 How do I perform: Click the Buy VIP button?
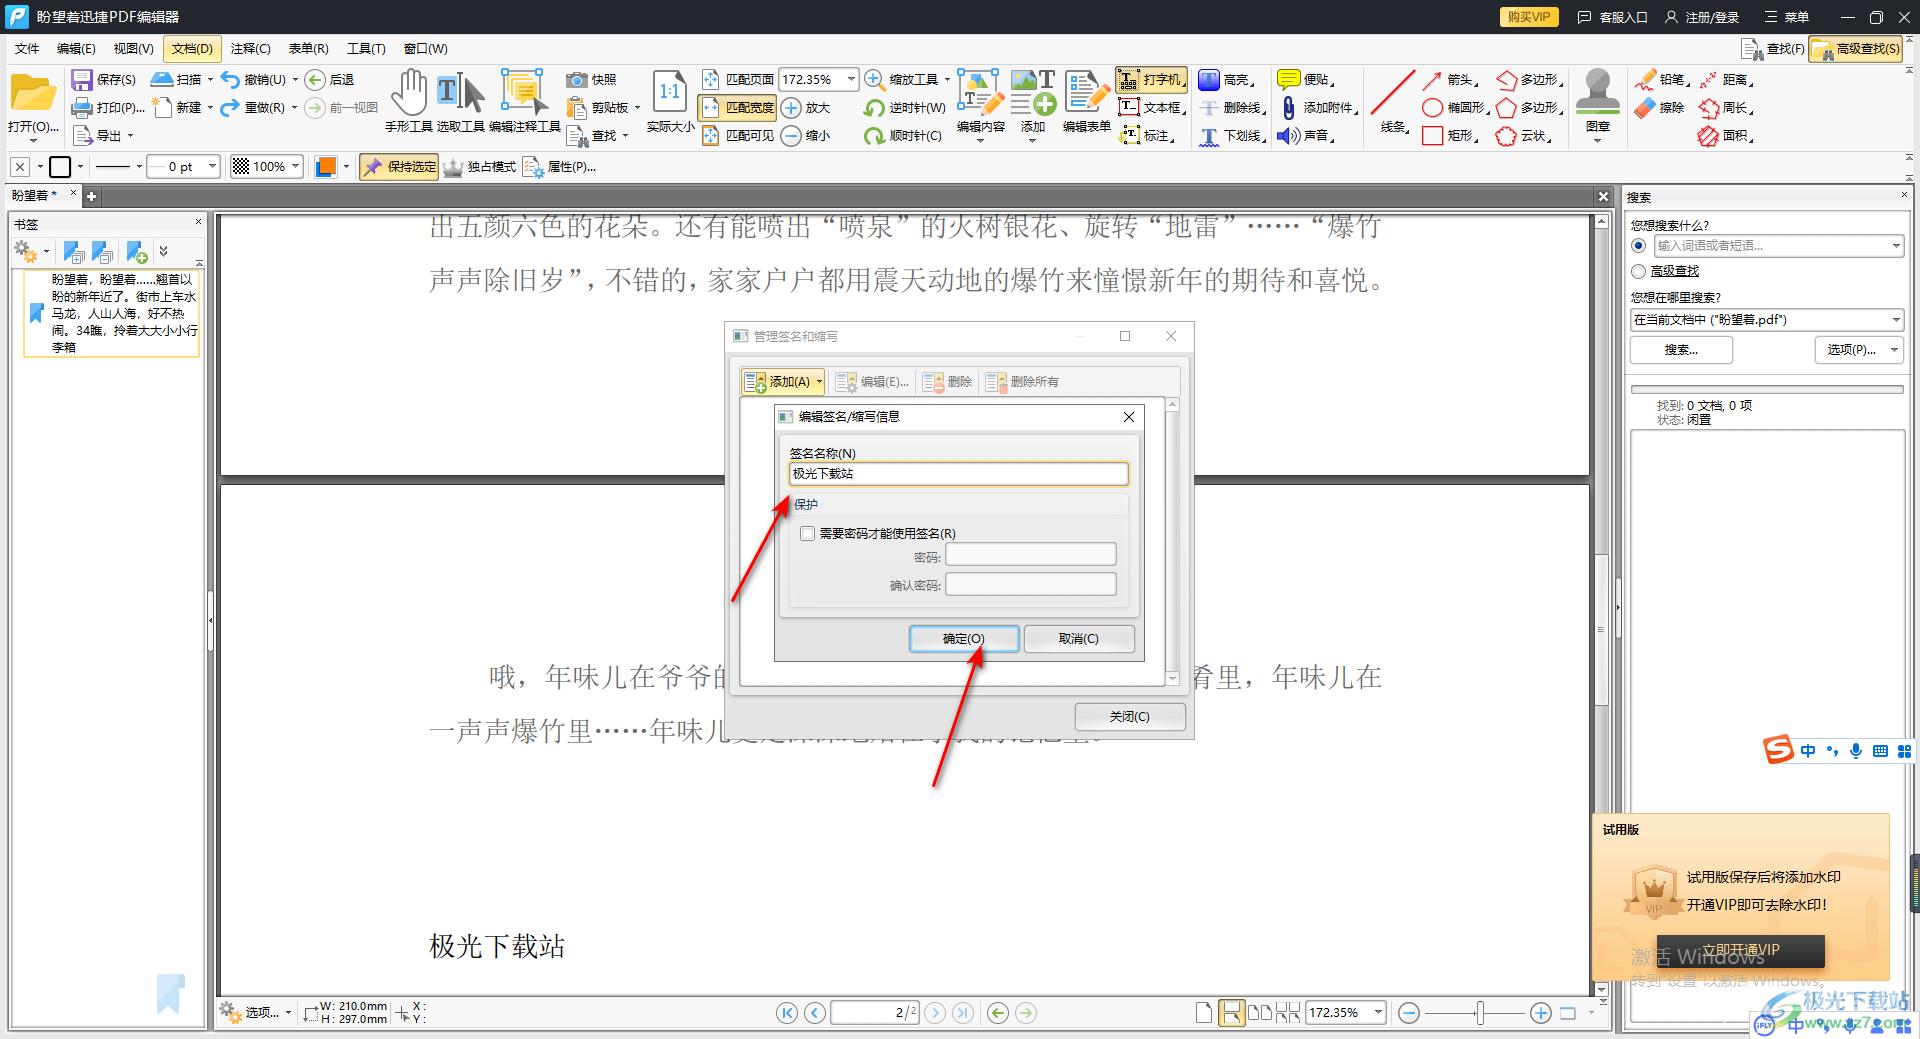click(x=1529, y=17)
